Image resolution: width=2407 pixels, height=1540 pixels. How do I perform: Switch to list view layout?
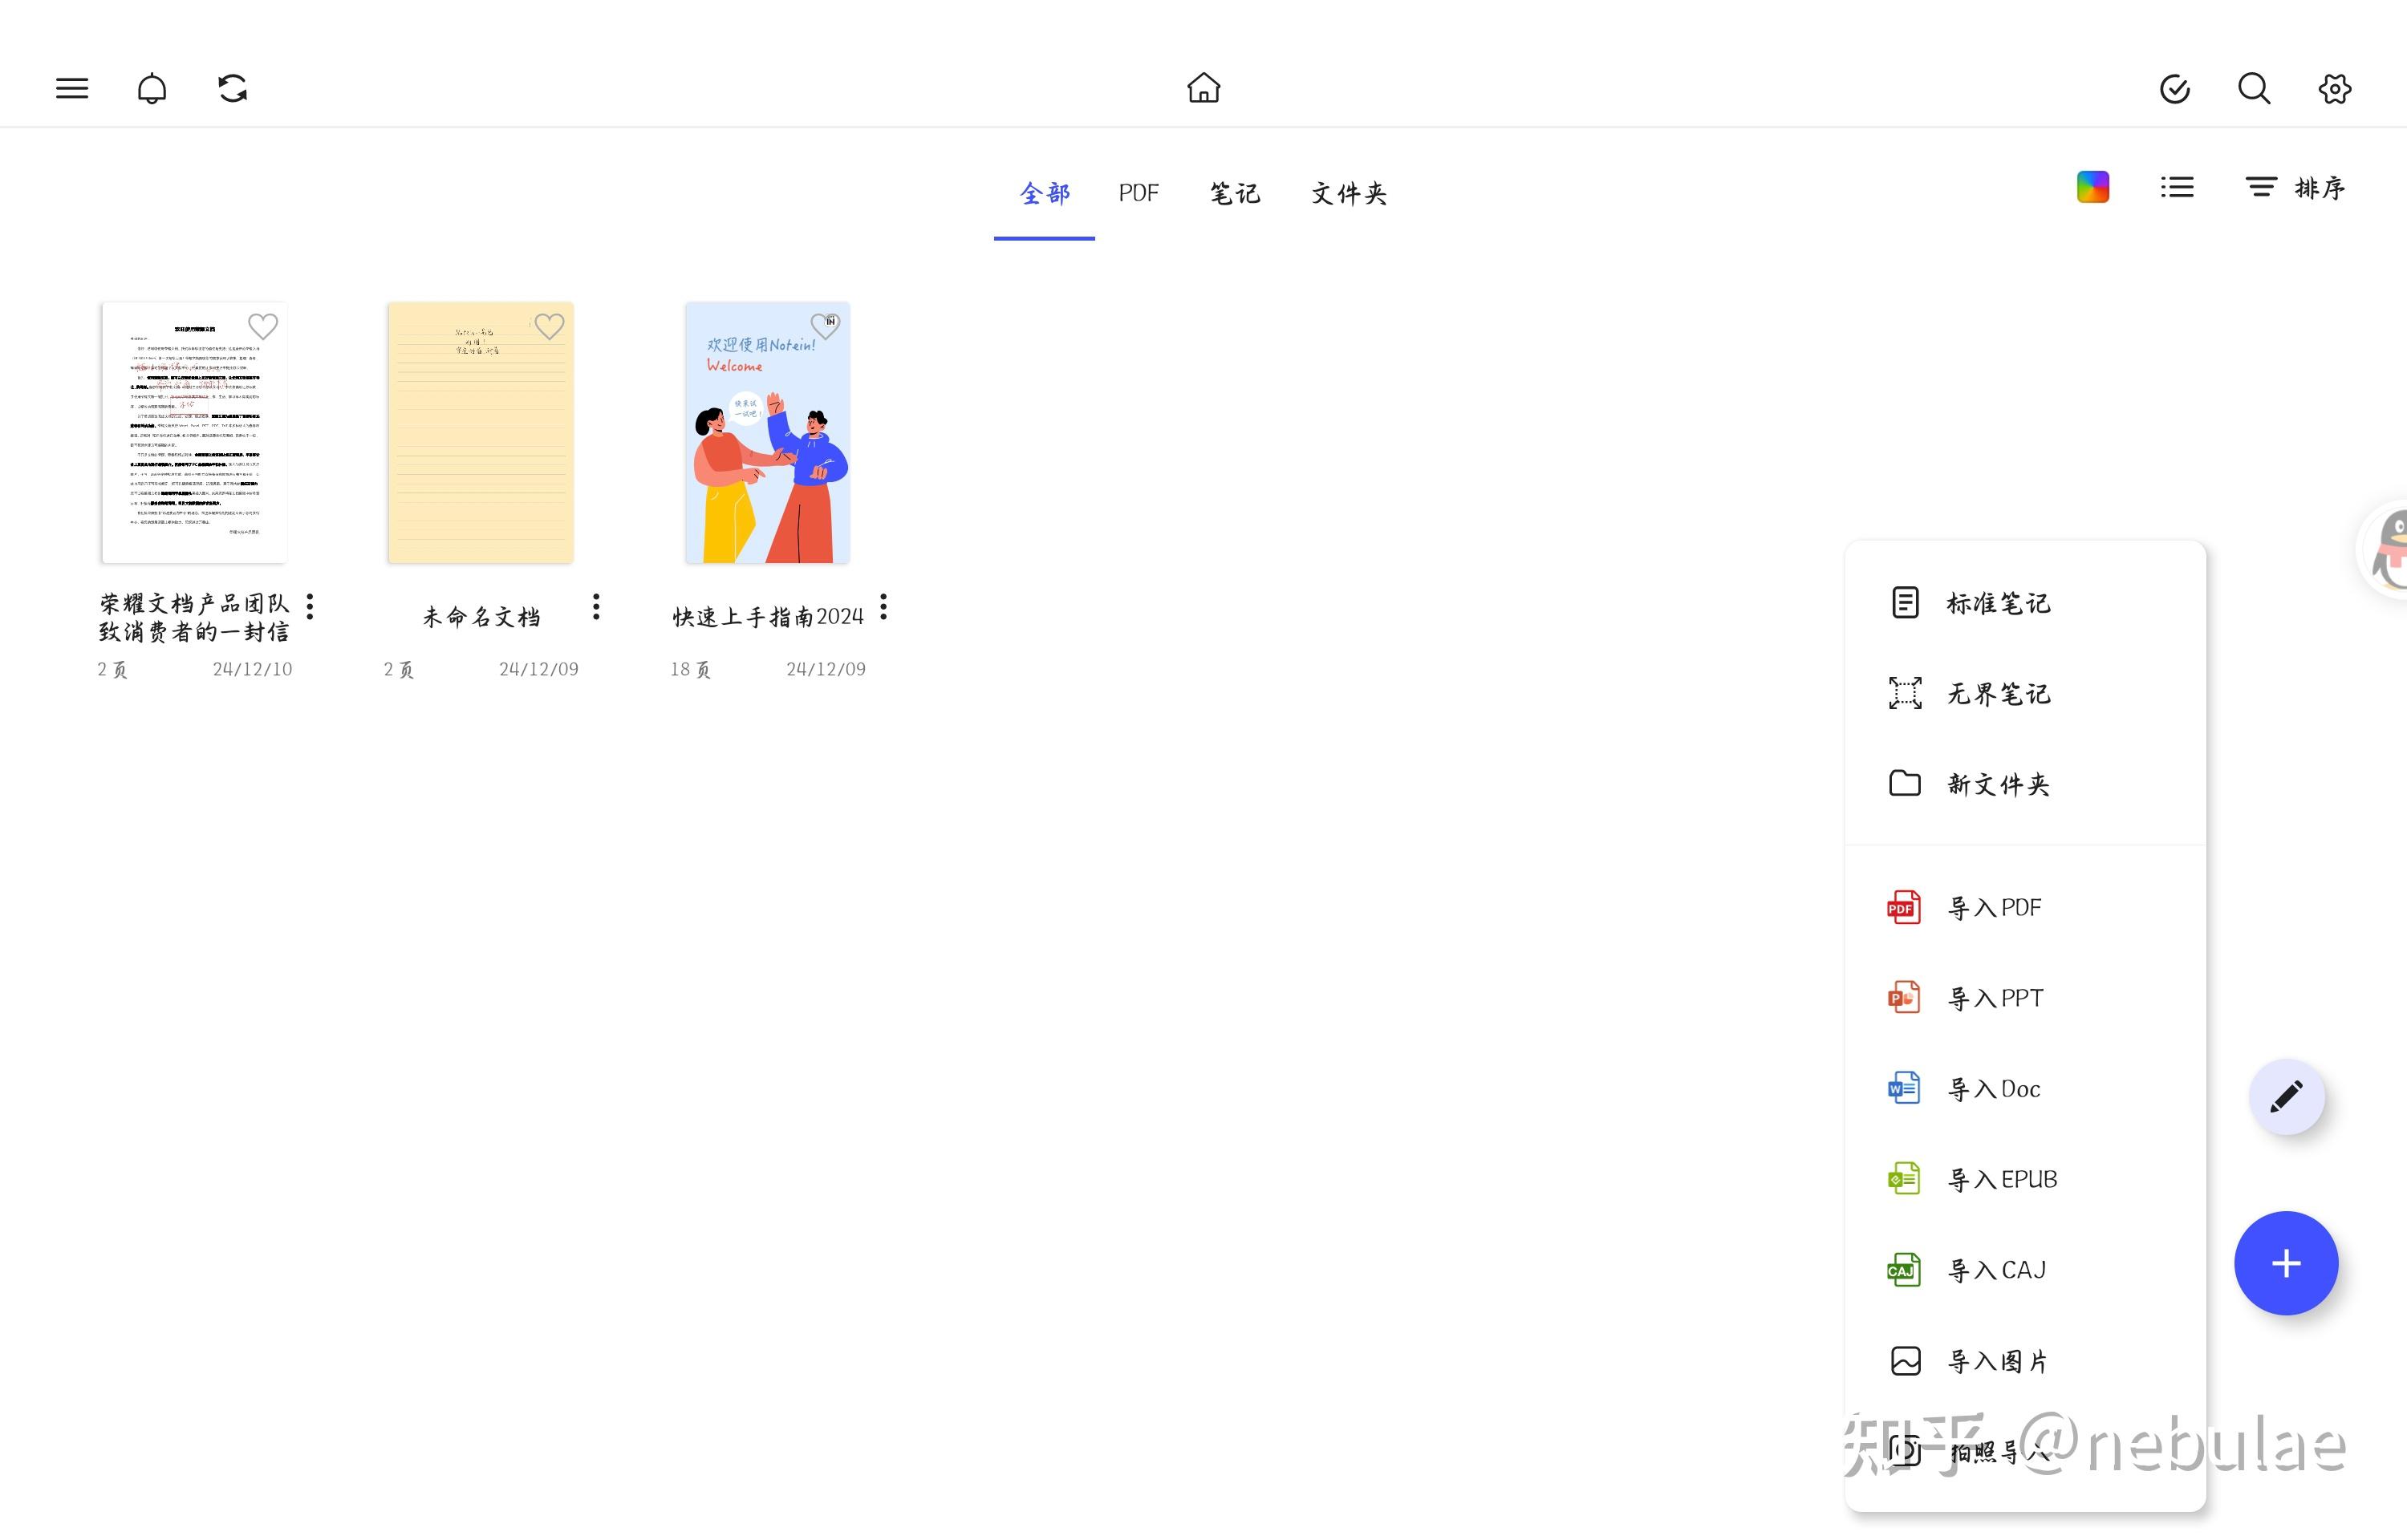click(2176, 187)
